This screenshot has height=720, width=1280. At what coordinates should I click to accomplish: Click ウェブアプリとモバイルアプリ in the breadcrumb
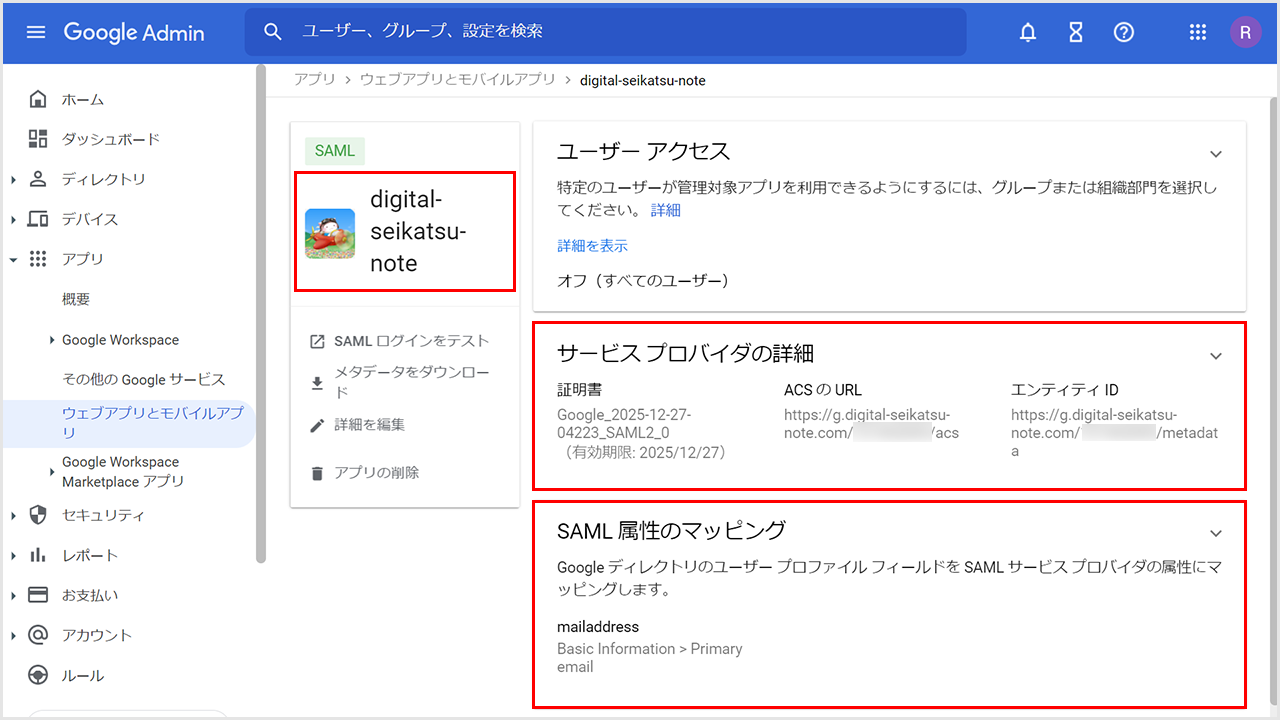457,80
